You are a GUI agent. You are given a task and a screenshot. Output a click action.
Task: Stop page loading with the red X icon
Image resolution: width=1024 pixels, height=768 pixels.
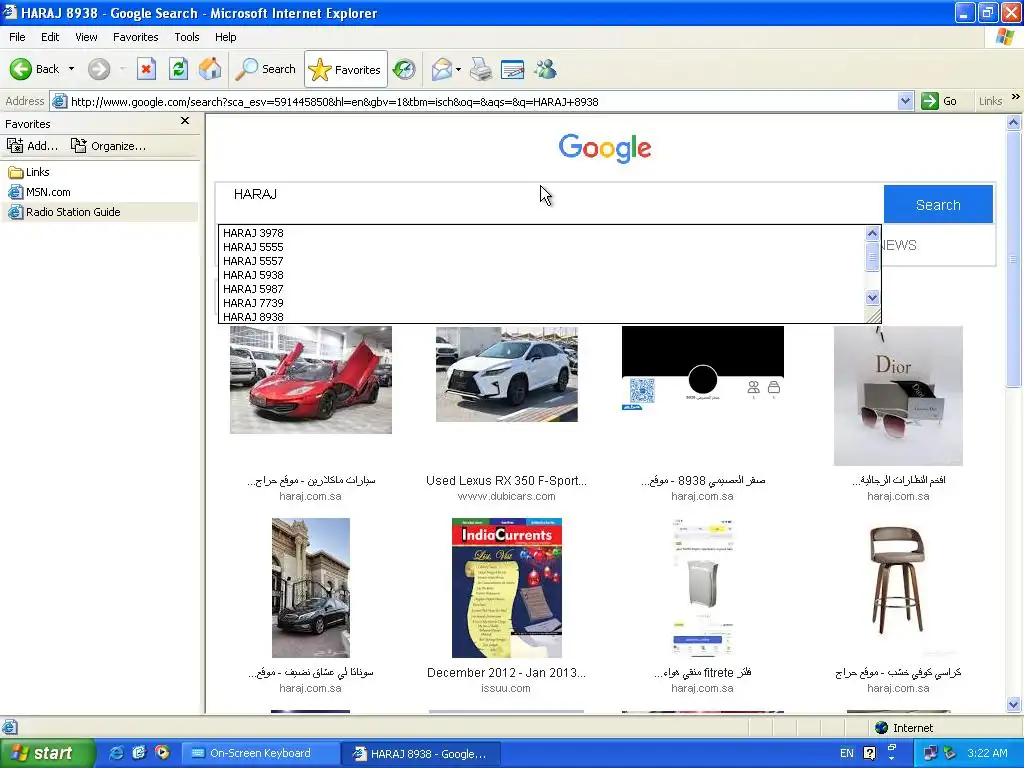[x=146, y=69]
